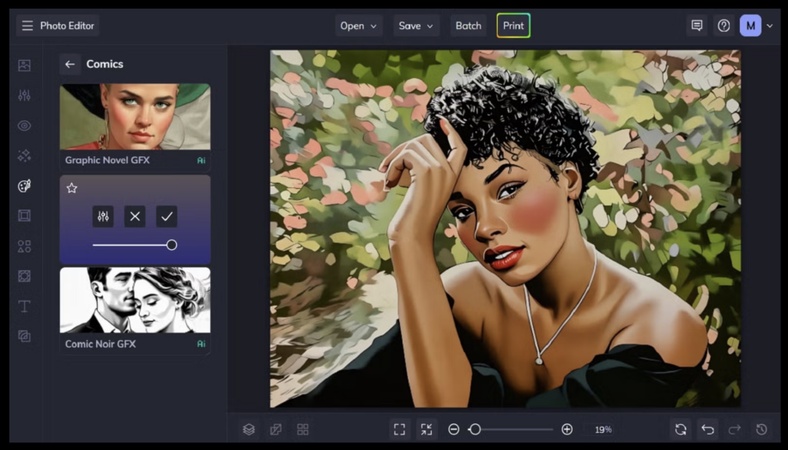Click the fit to screen icon
Screen dimensions: 788x450
399,429
